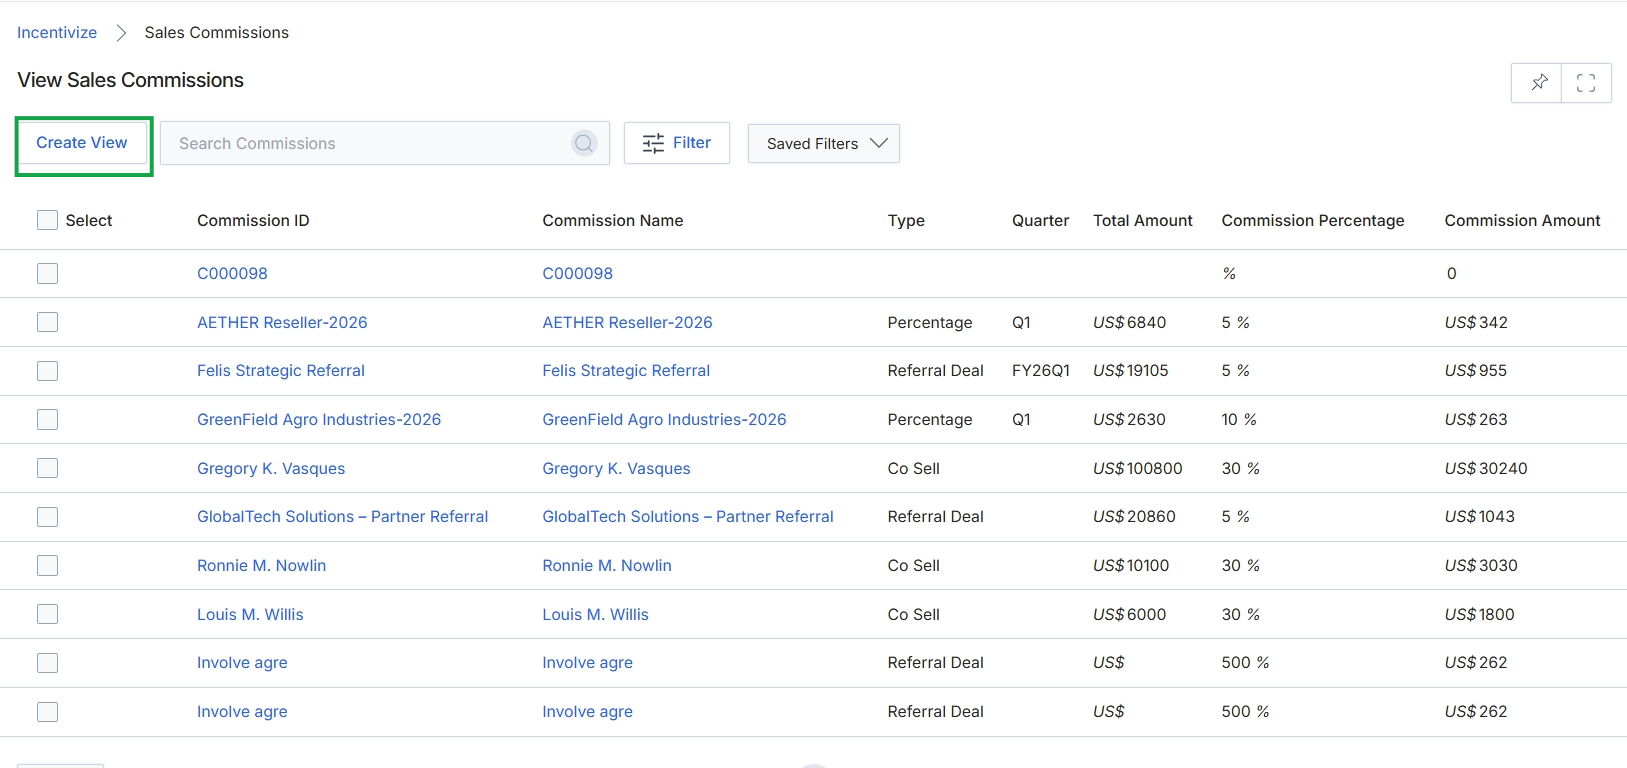Open Gregory K. Vasques Commission Name link
This screenshot has width=1627, height=768.
(616, 468)
